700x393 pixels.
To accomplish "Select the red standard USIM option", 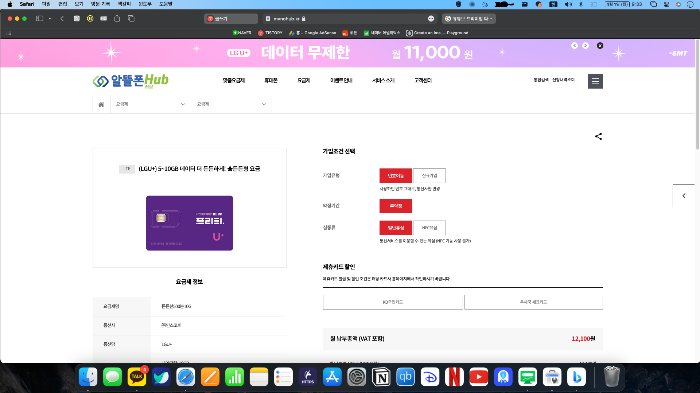I will (396, 228).
